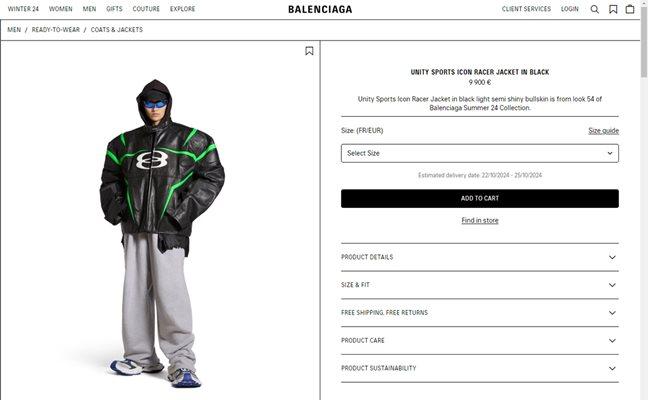
Task: Open the Winter 24 menu
Action: tap(23, 9)
